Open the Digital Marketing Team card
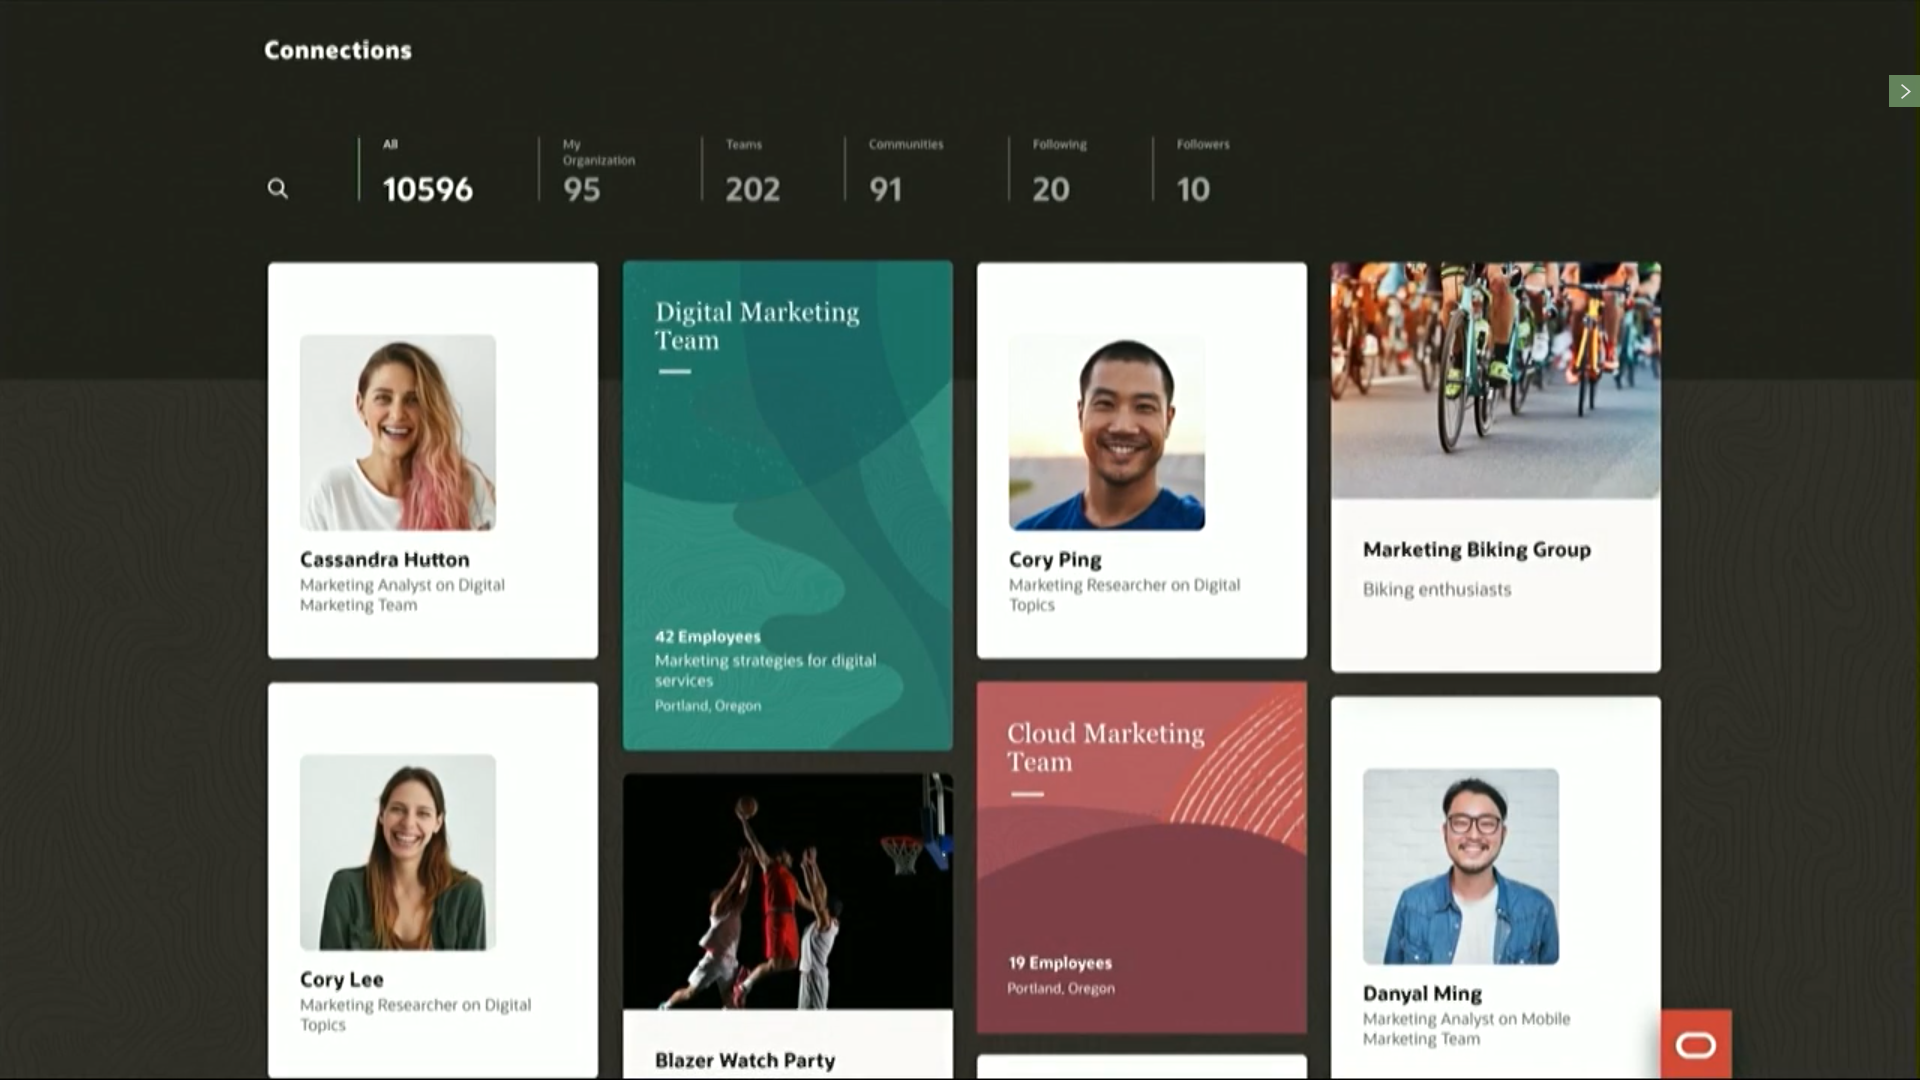This screenshot has height=1080, width=1920. click(787, 505)
